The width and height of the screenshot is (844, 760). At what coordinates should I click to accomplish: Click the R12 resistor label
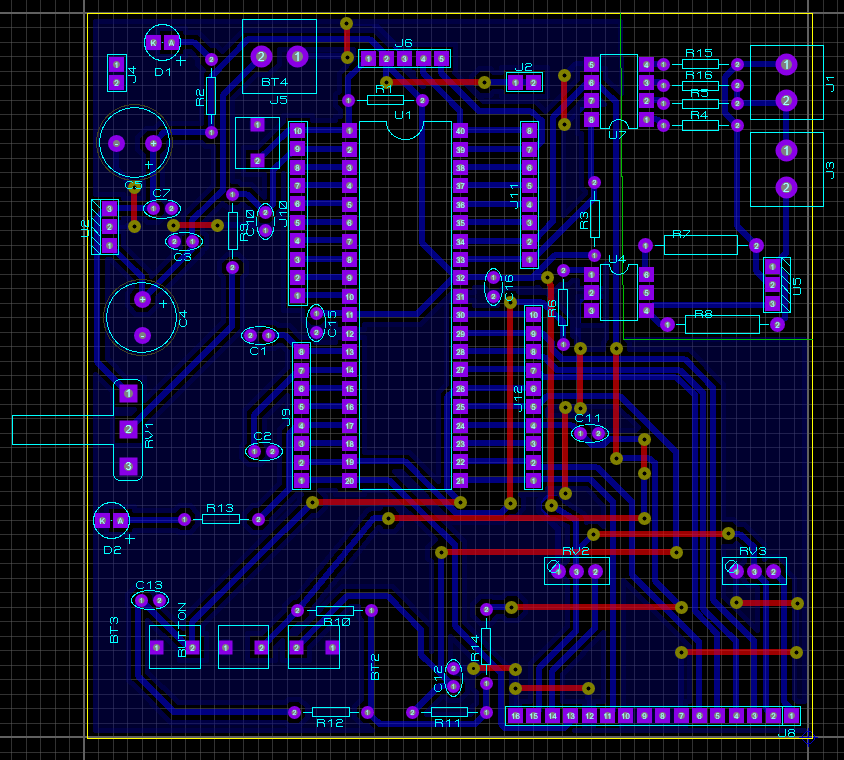coord(330,723)
